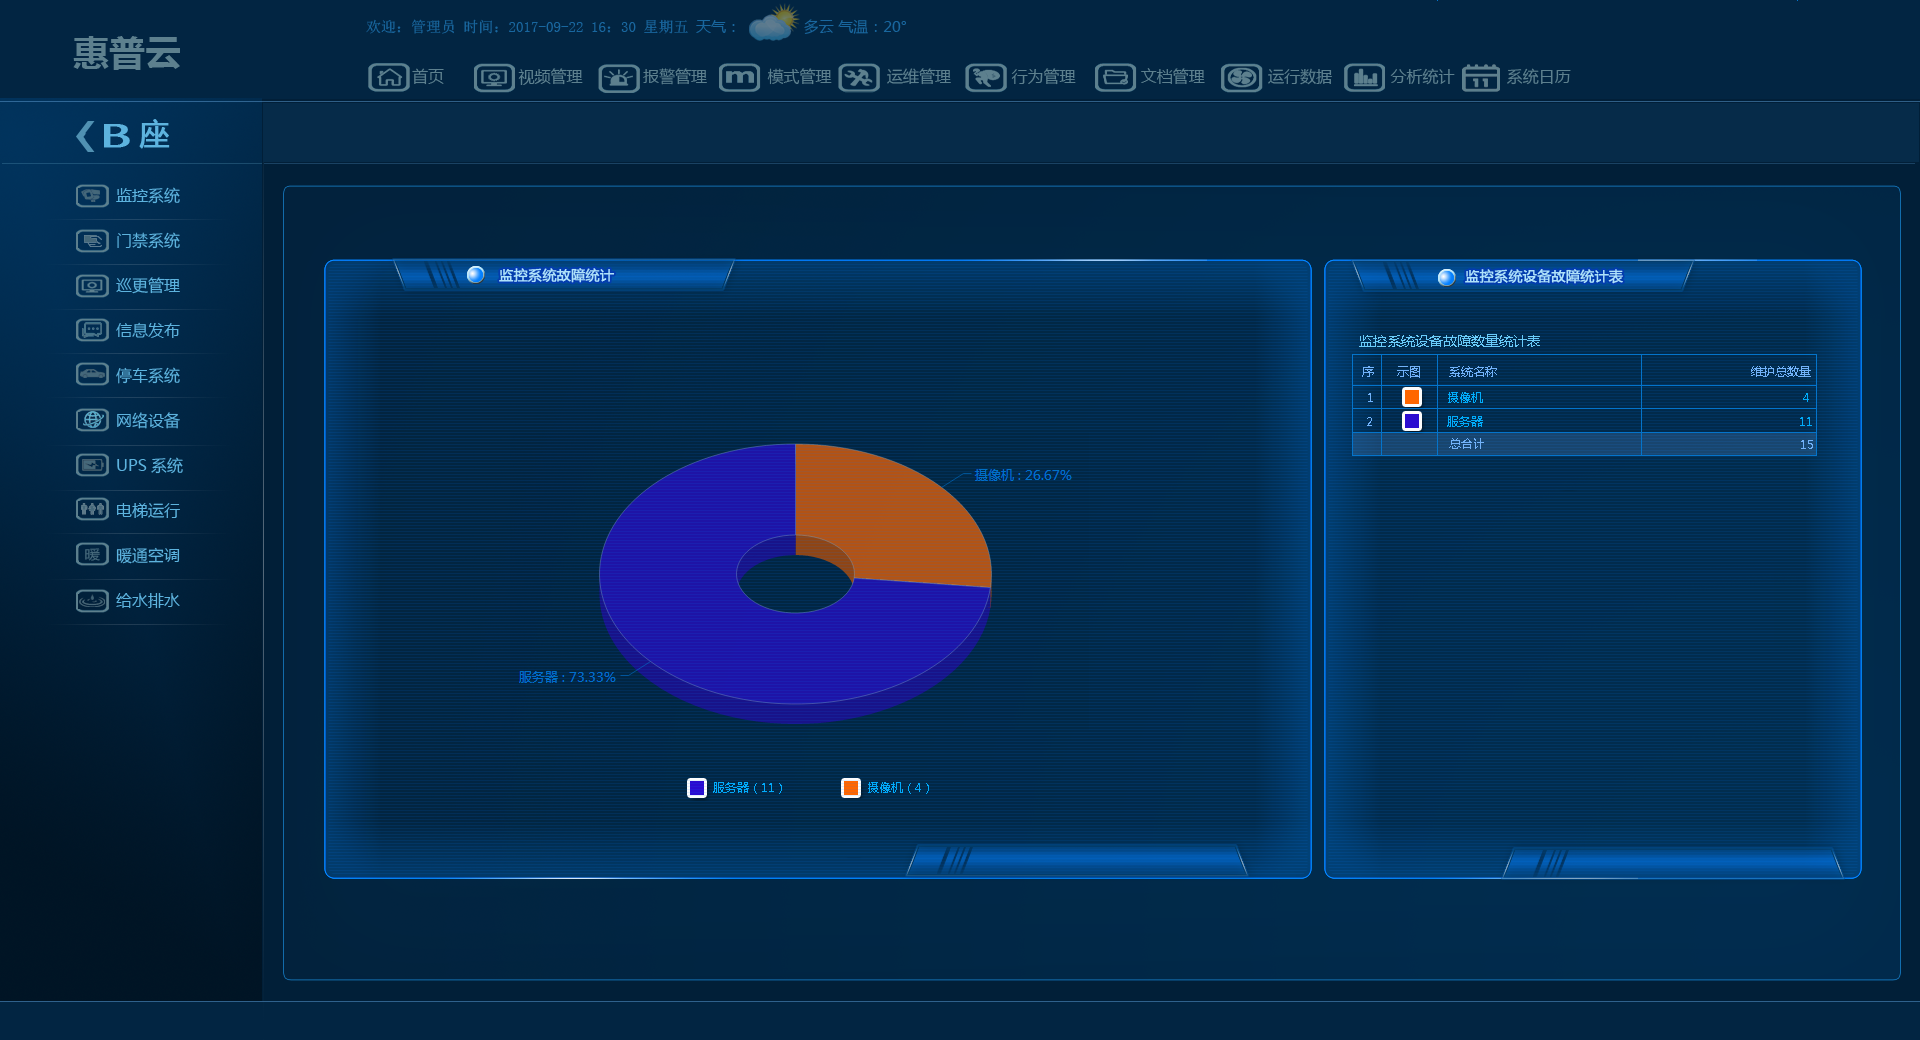Click the 巡更管理 sidebar icon
This screenshot has width=1920, height=1040.
click(x=92, y=286)
